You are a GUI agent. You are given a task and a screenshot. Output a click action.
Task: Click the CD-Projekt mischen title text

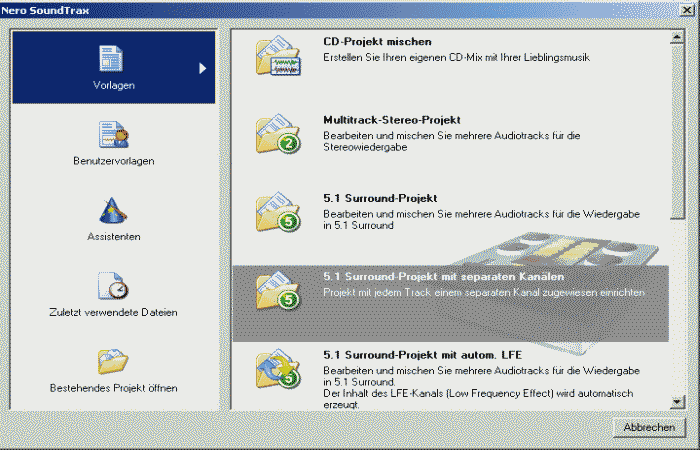[377, 42]
